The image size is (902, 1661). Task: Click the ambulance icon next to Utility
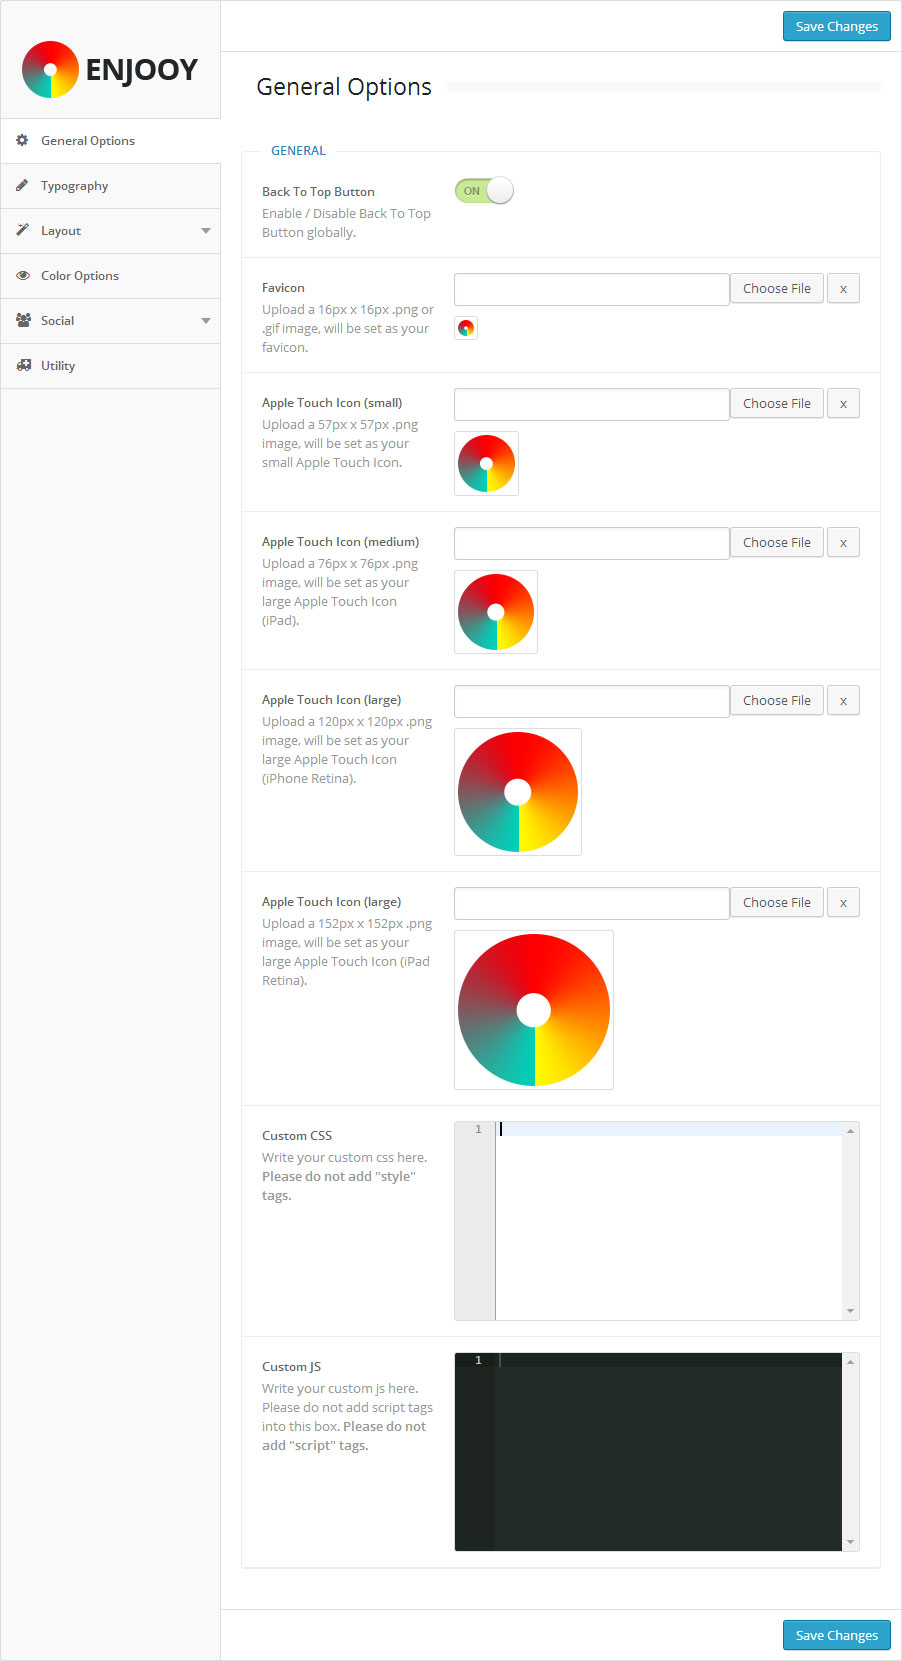coord(23,366)
